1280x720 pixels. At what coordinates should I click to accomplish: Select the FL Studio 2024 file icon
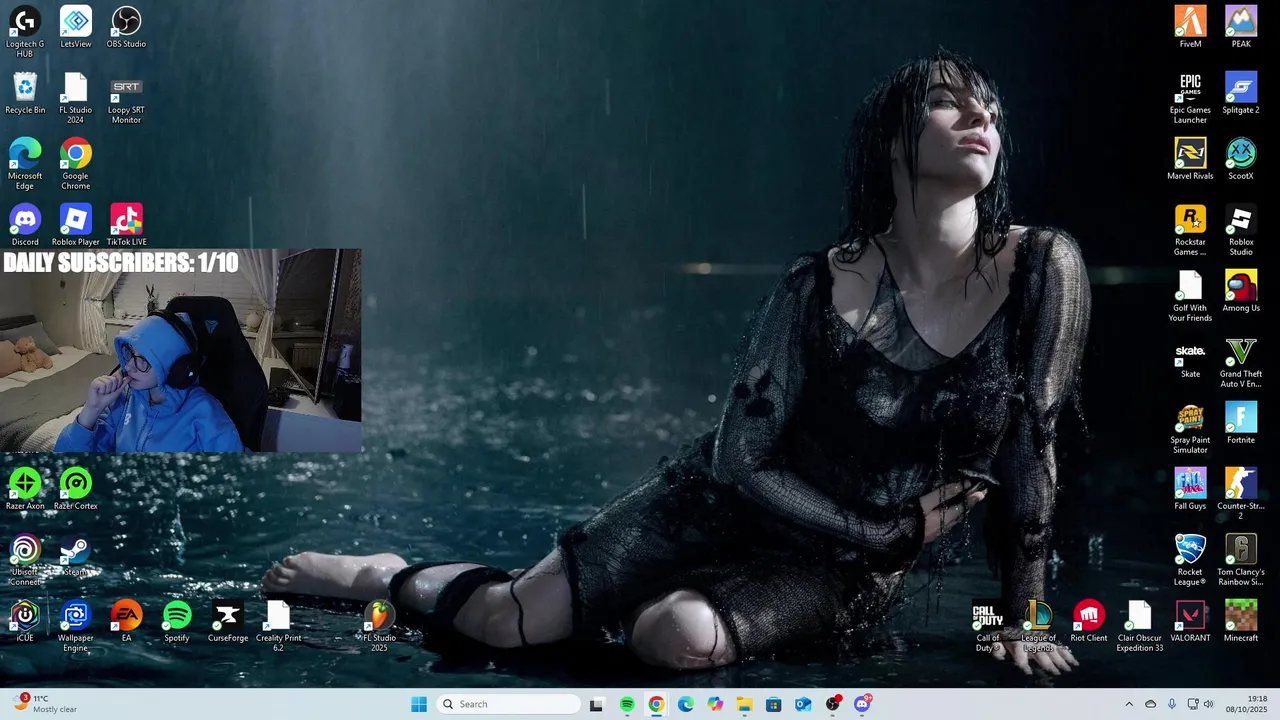(x=76, y=97)
